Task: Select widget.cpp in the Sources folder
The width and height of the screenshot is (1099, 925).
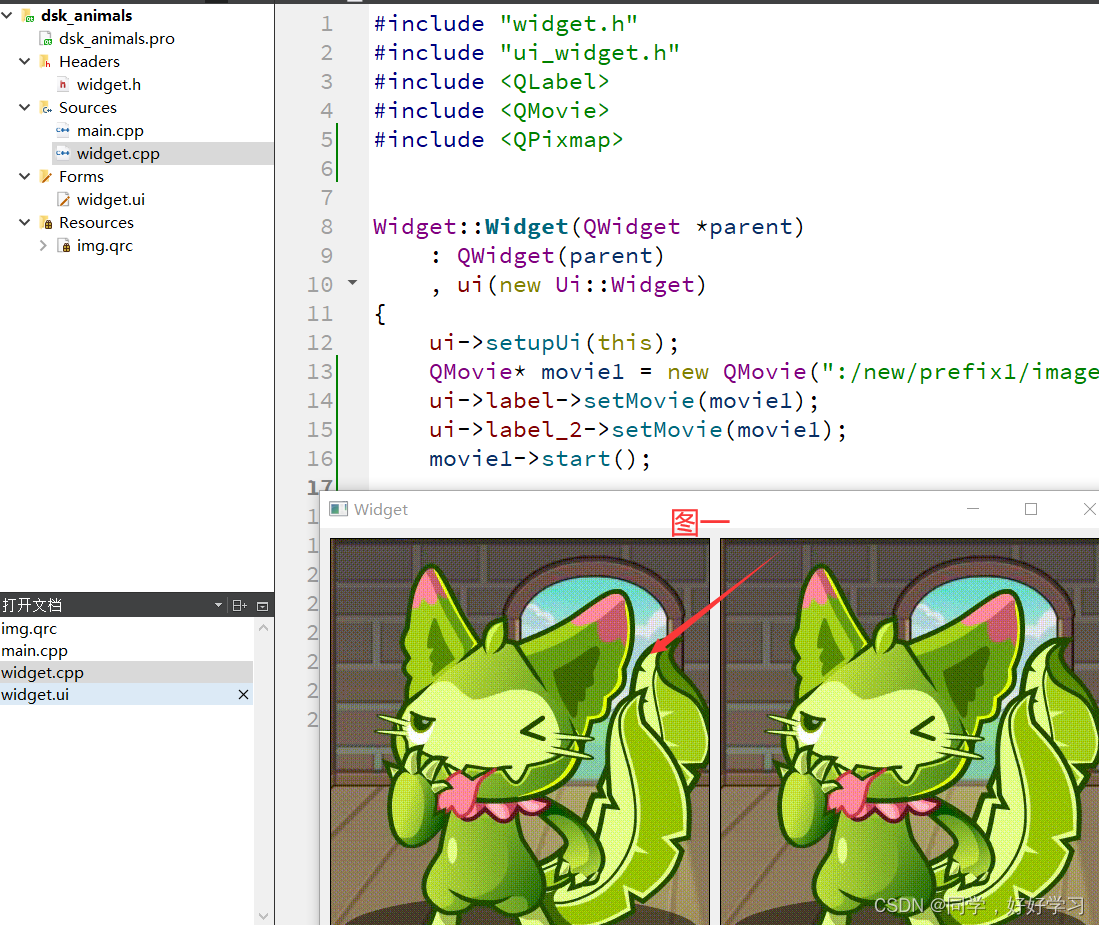Action: point(118,153)
